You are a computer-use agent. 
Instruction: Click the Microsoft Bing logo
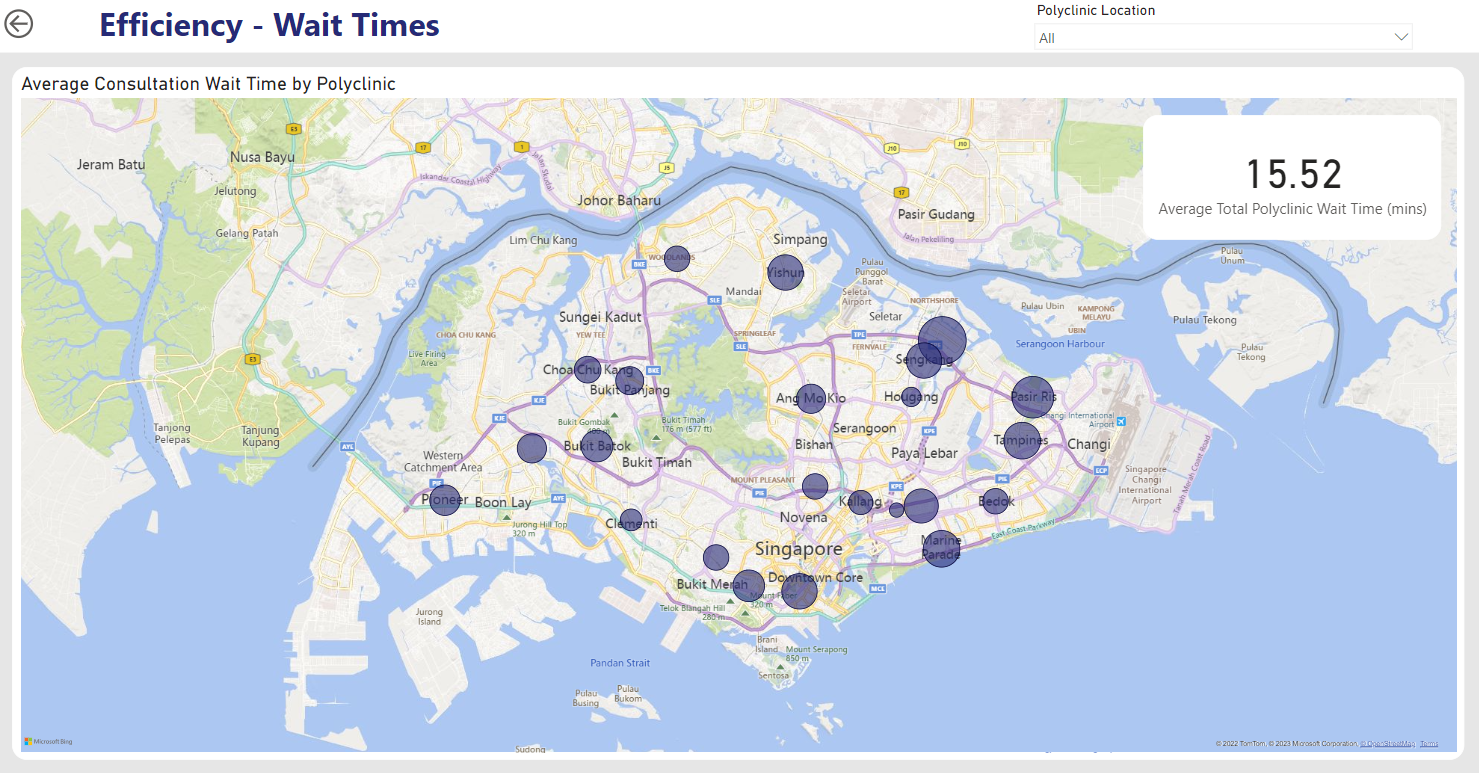48,741
